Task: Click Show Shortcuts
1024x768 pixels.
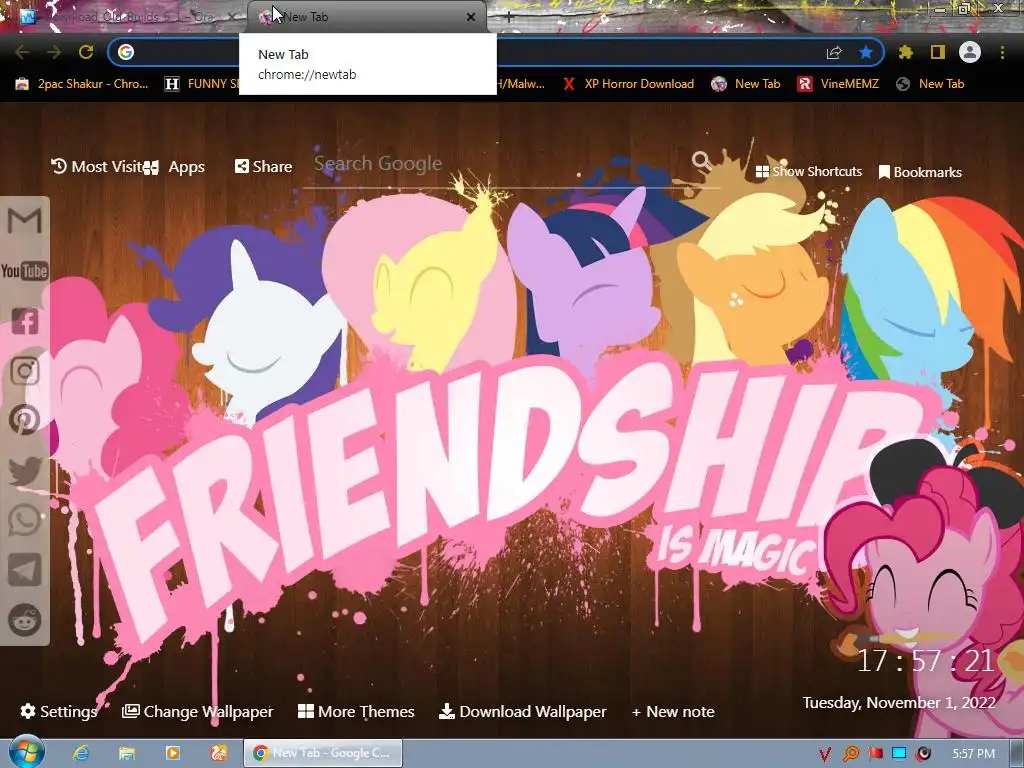Action: [808, 172]
